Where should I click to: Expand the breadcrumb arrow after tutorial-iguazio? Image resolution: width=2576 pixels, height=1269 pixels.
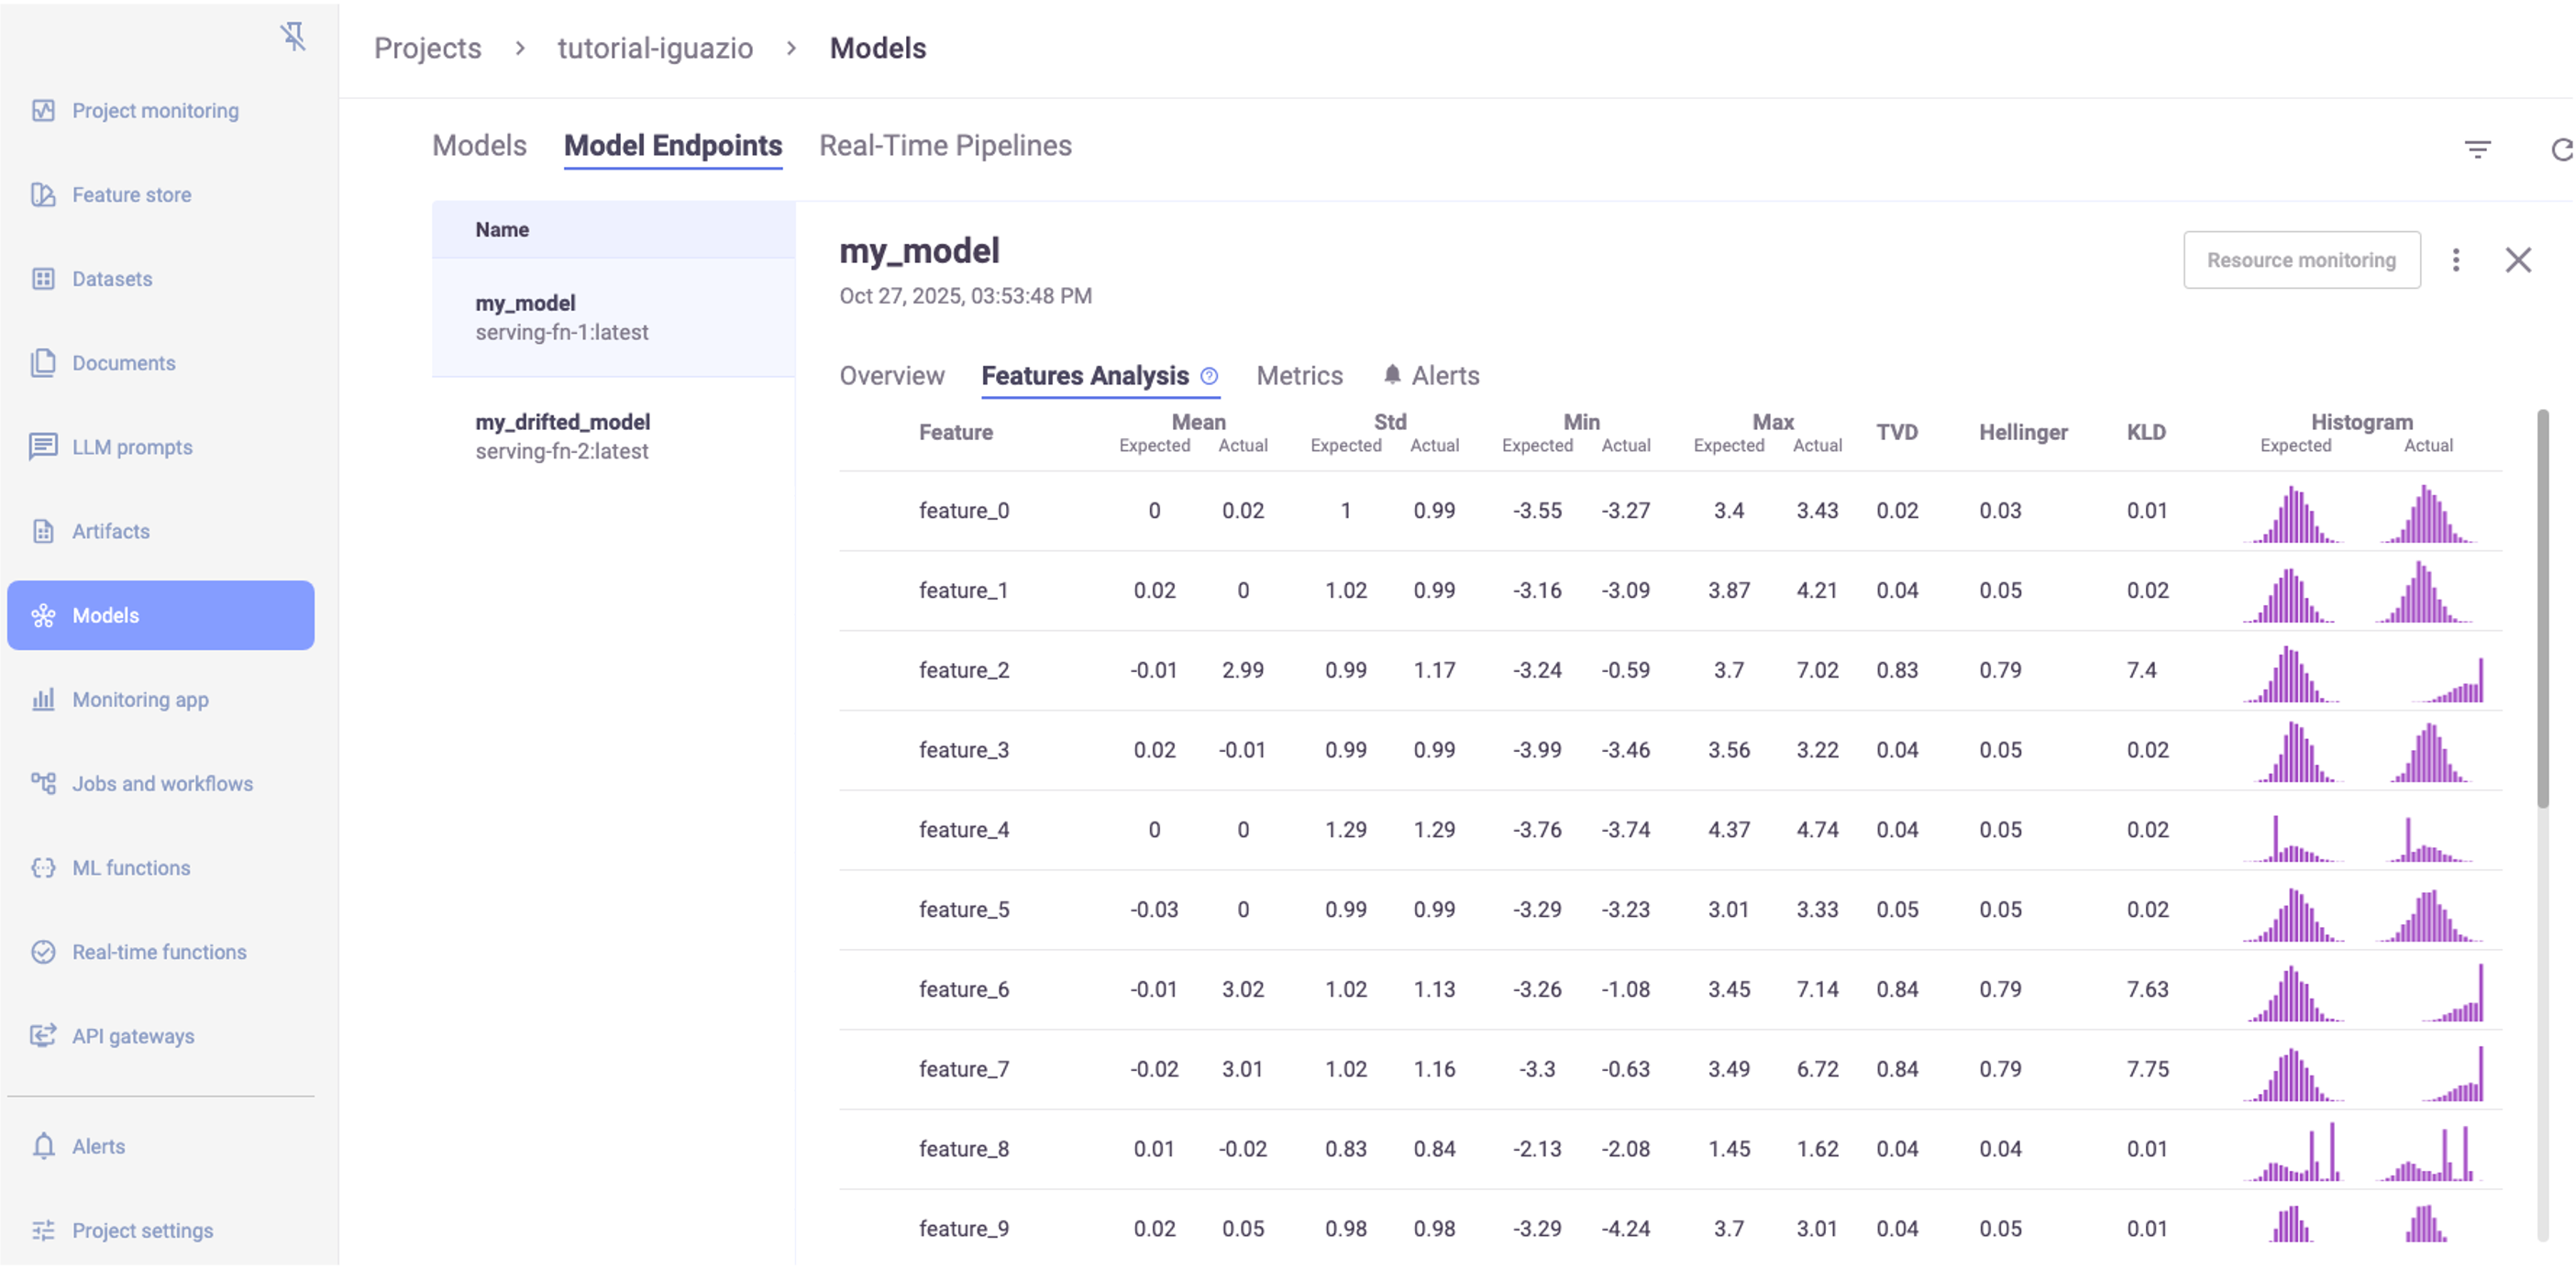click(791, 48)
